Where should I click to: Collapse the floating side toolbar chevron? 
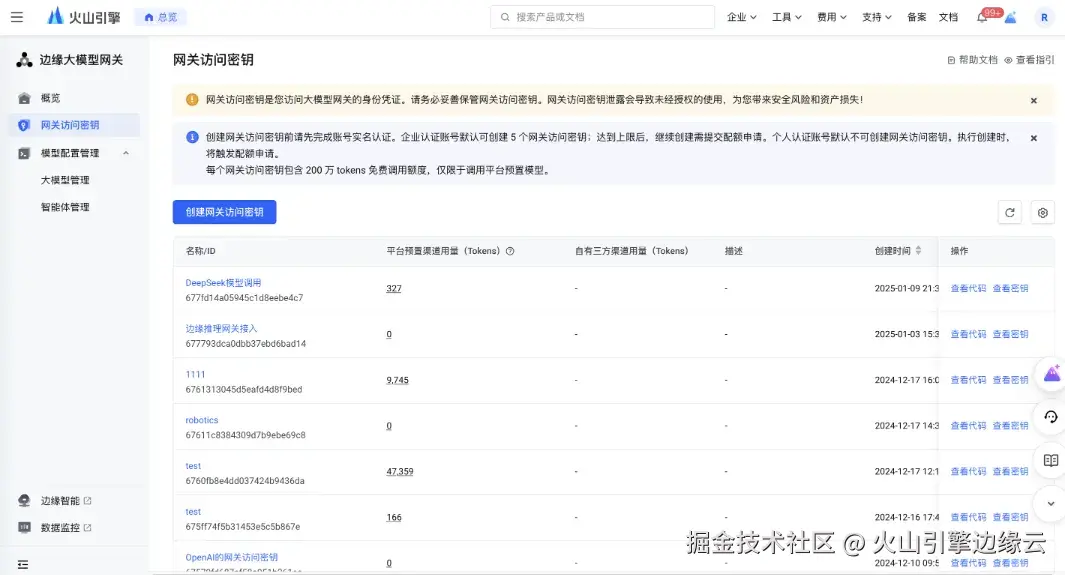pyautogui.click(x=1051, y=504)
